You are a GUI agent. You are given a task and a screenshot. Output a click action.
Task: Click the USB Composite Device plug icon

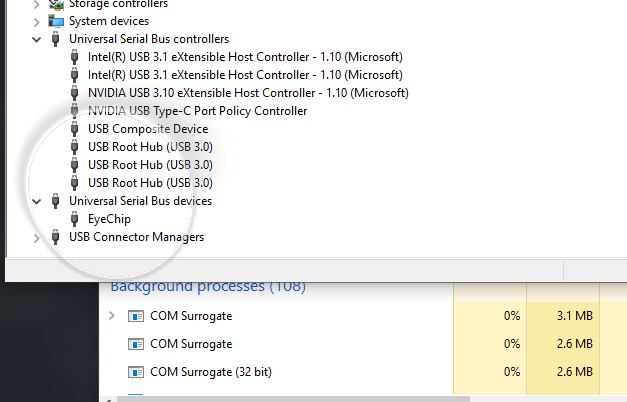pos(75,129)
